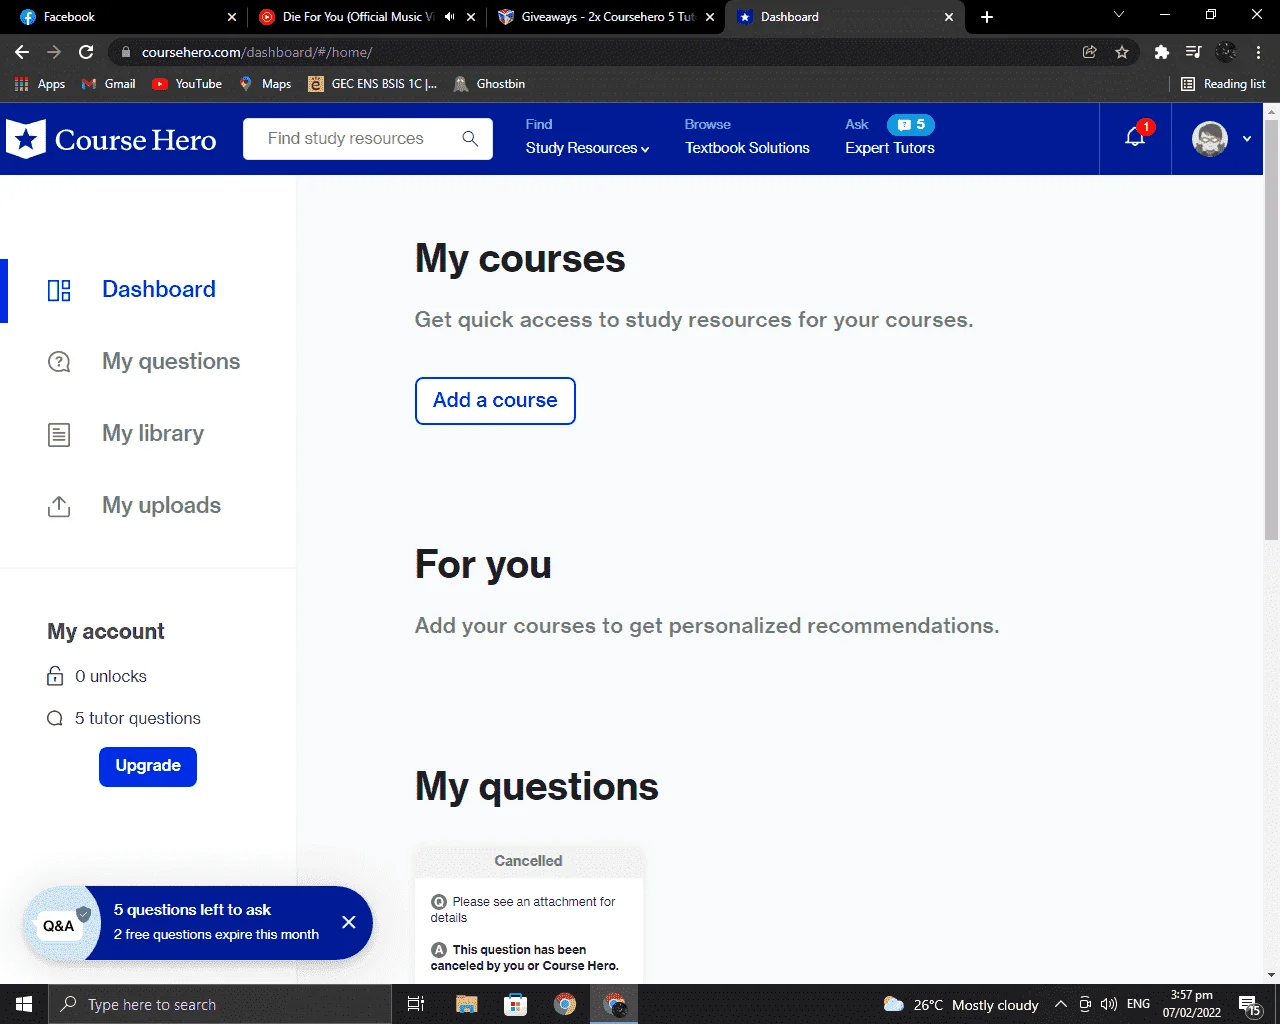
Task: Show hidden system tray icons
Action: pyautogui.click(x=1061, y=1004)
